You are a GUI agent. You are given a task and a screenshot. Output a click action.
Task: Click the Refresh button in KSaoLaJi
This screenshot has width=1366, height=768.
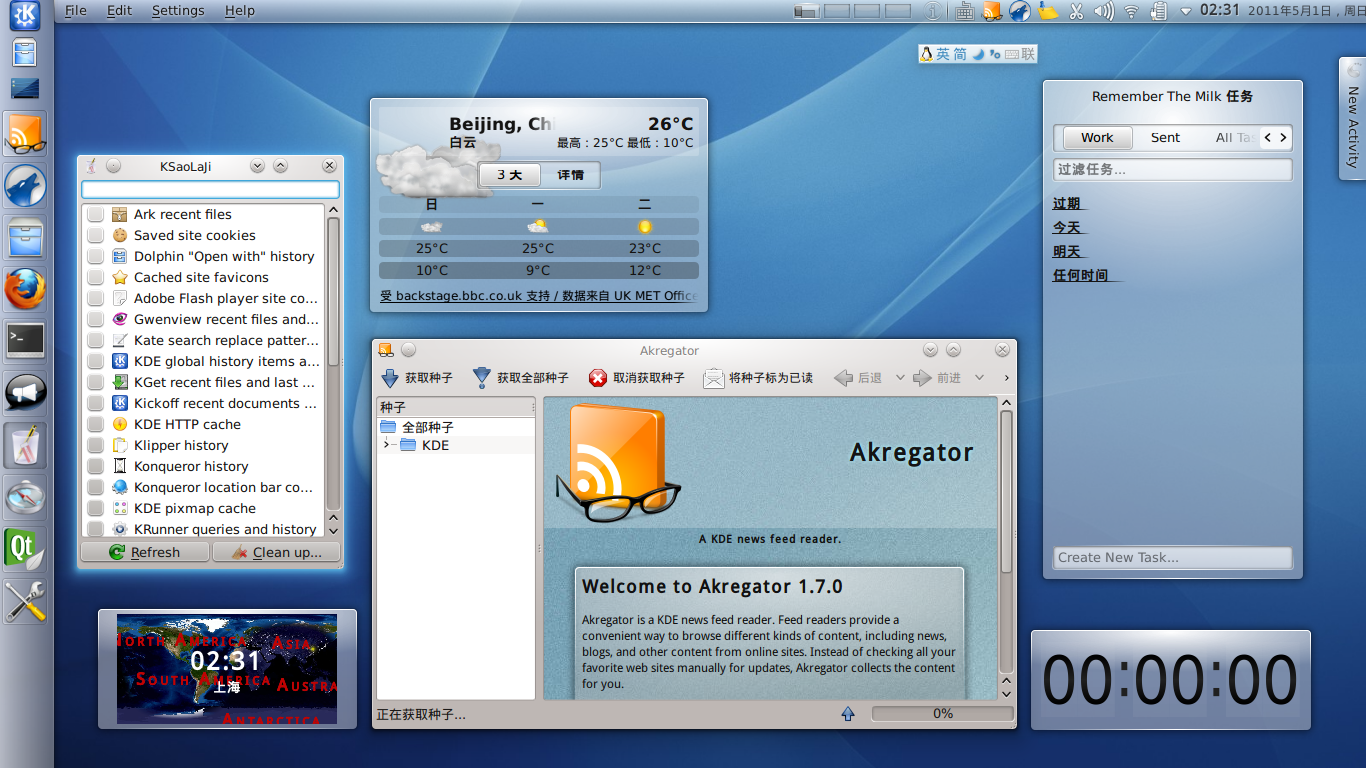pyautogui.click(x=145, y=552)
